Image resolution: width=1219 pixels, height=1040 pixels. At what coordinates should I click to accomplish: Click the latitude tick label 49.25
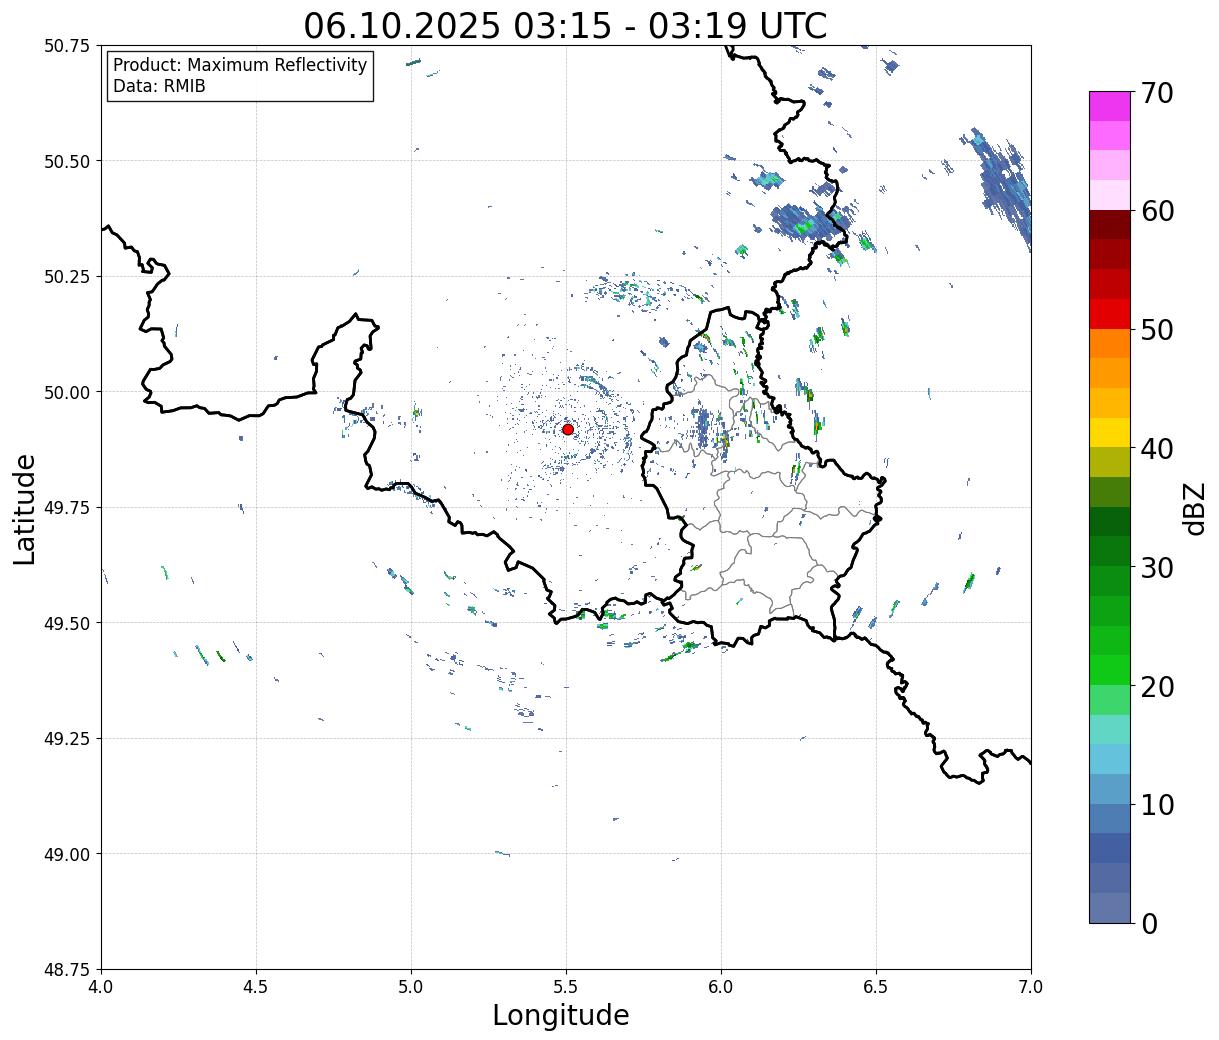(67, 739)
